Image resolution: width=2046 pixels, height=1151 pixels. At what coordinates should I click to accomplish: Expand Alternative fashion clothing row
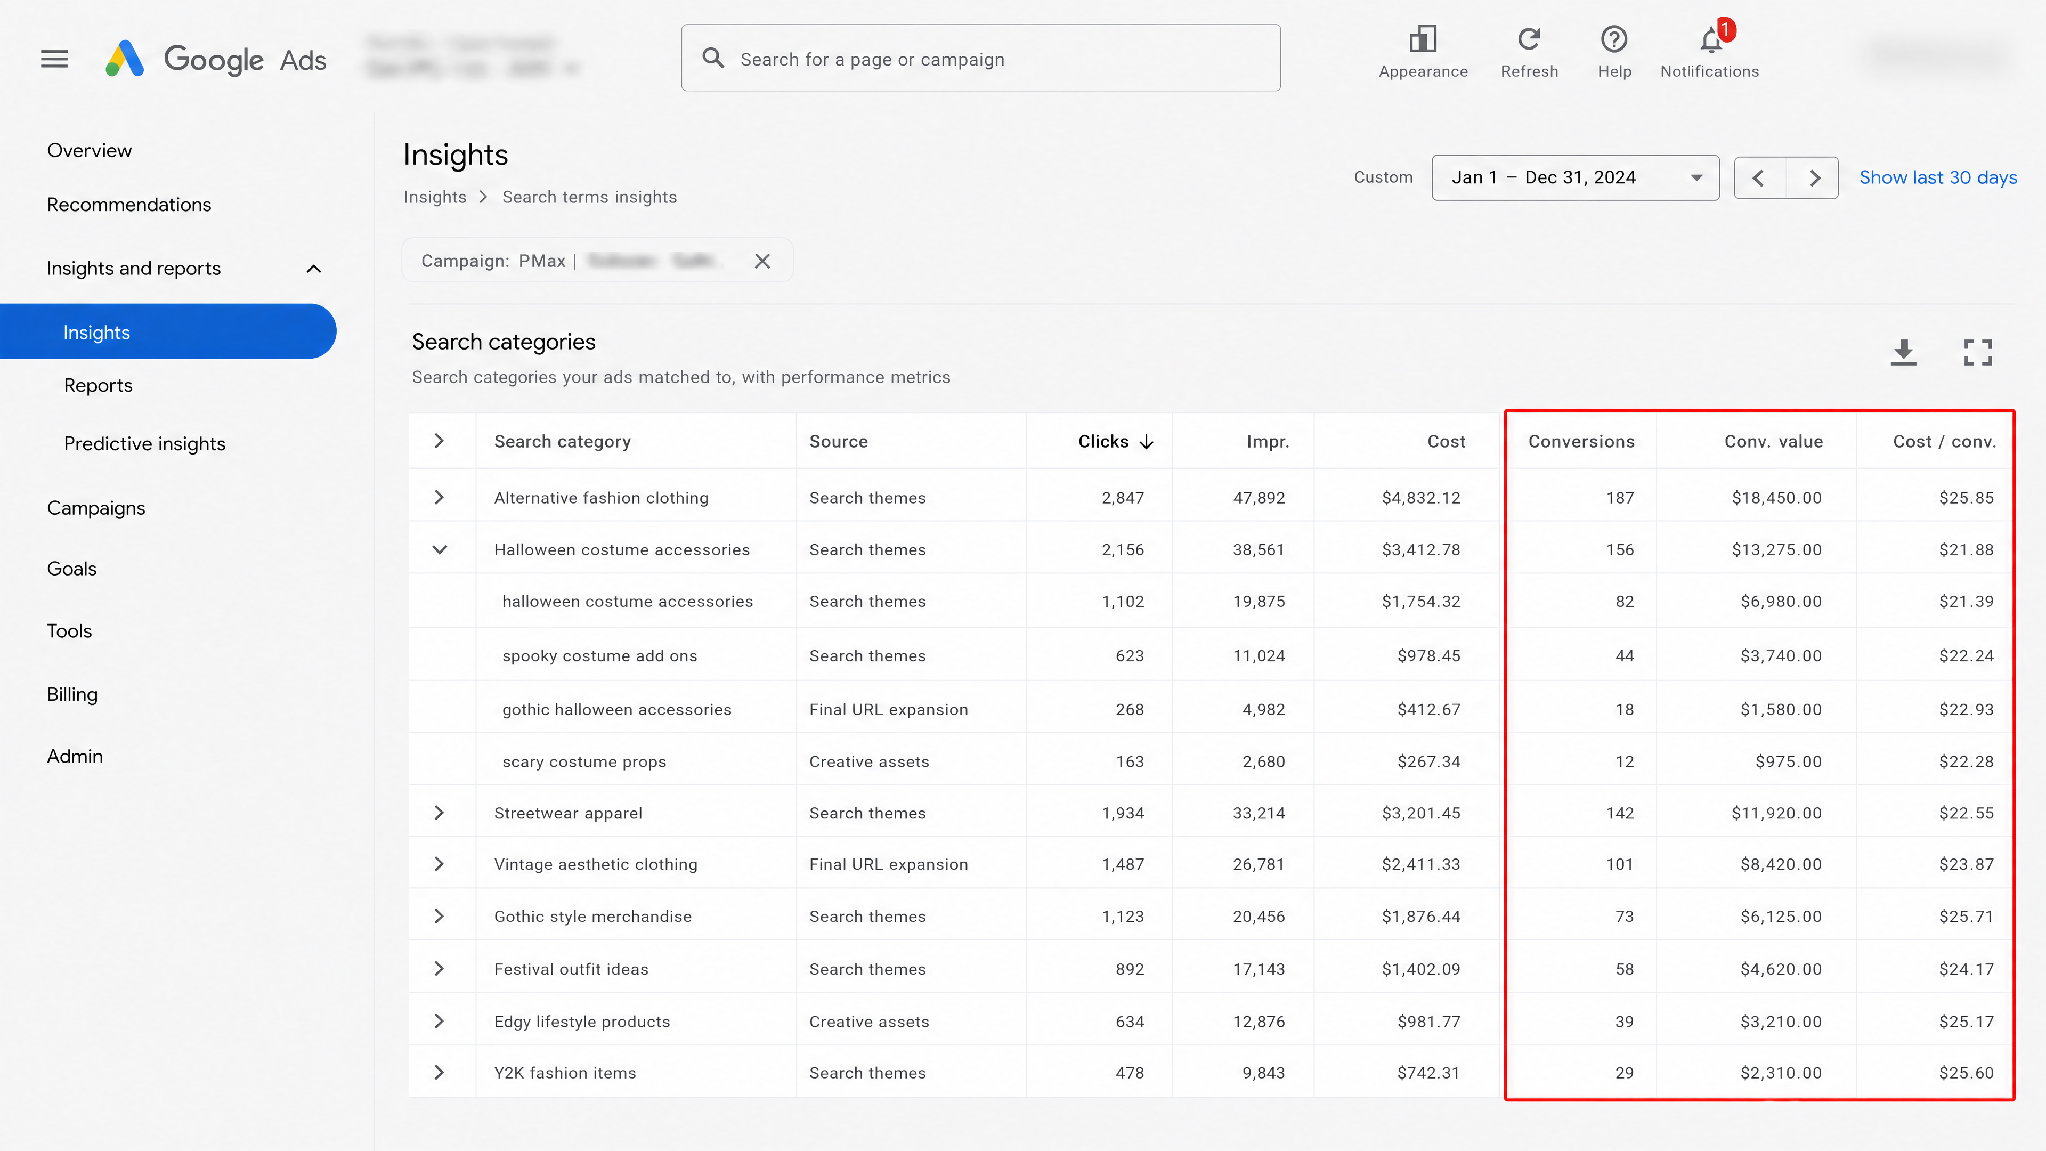[x=439, y=497]
